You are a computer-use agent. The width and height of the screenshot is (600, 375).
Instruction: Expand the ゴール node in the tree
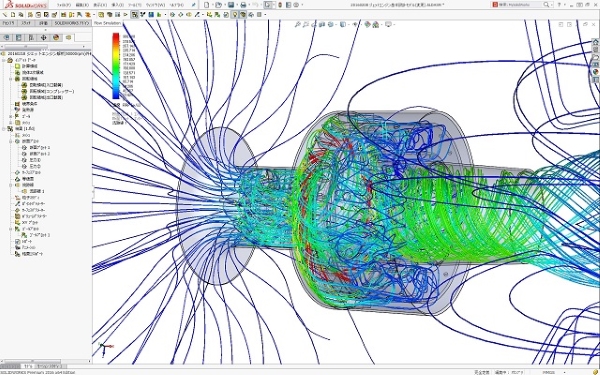click(x=11, y=116)
